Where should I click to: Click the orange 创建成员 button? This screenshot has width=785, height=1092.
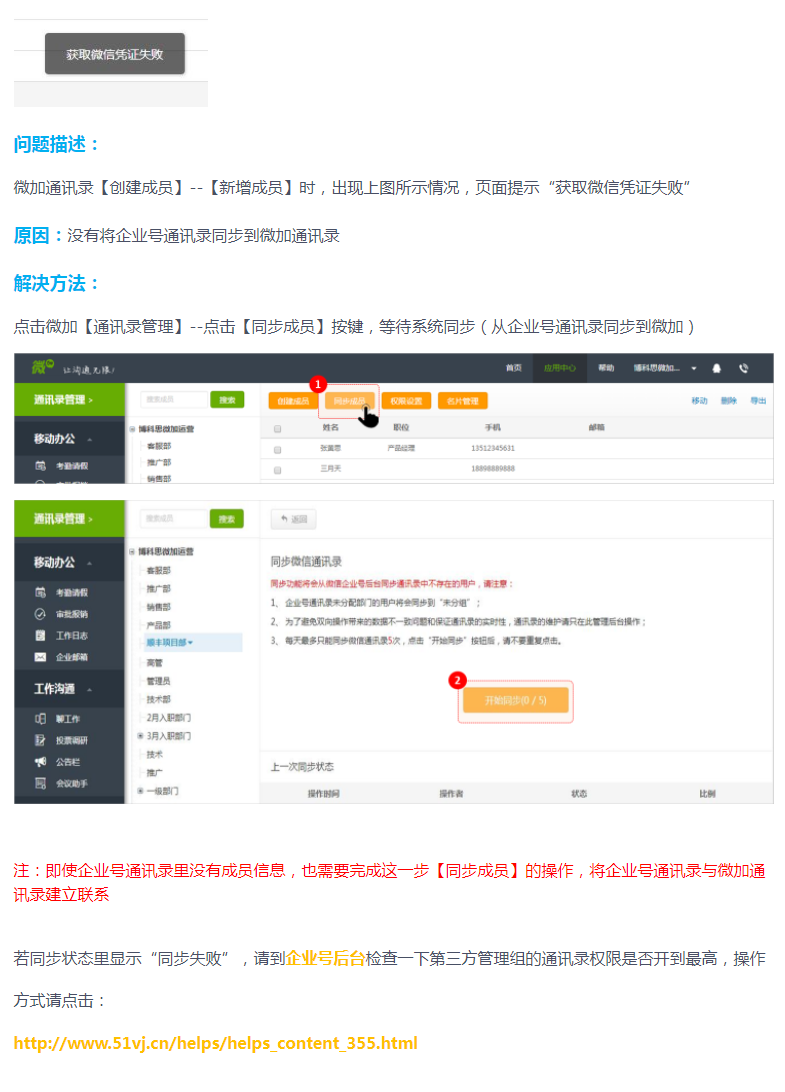(x=293, y=401)
